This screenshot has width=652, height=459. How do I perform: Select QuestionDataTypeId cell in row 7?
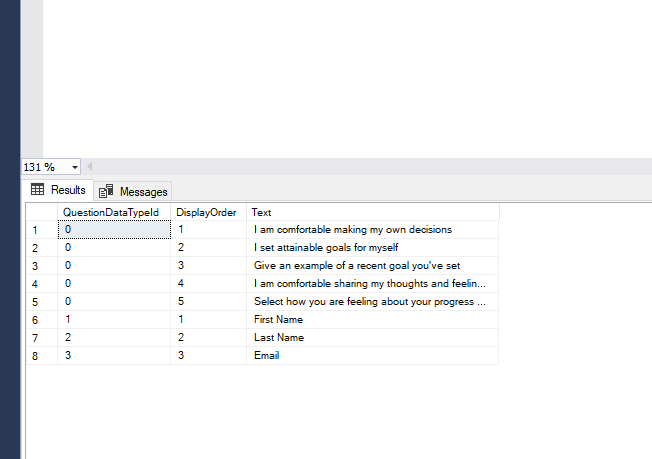pyautogui.click(x=114, y=338)
